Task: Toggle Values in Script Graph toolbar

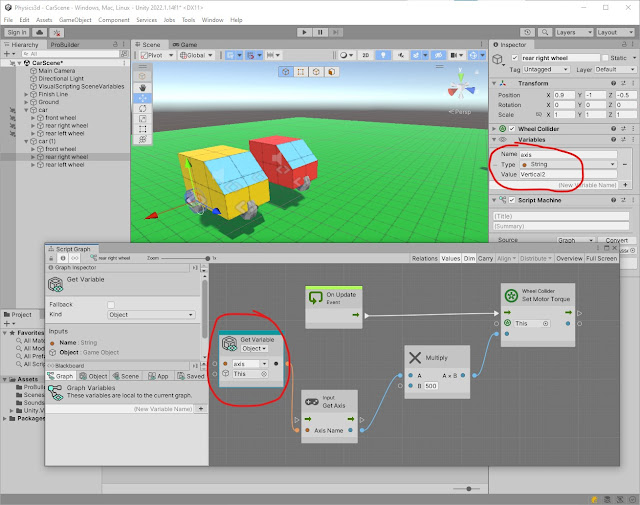Action: (x=451, y=258)
